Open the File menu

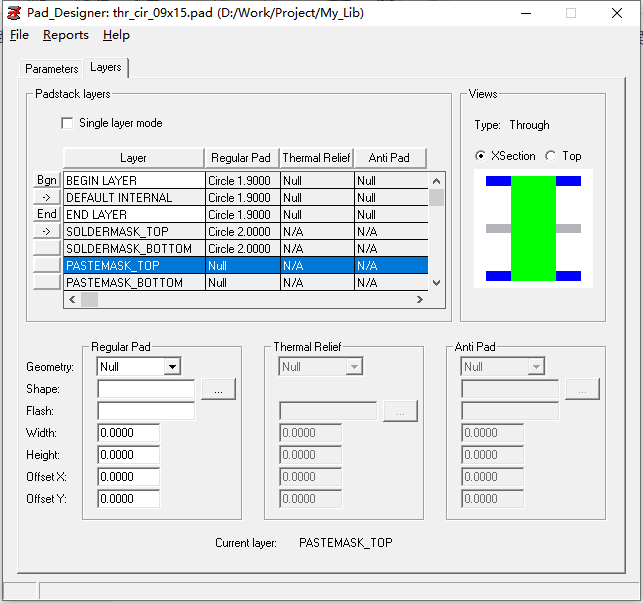coord(19,35)
